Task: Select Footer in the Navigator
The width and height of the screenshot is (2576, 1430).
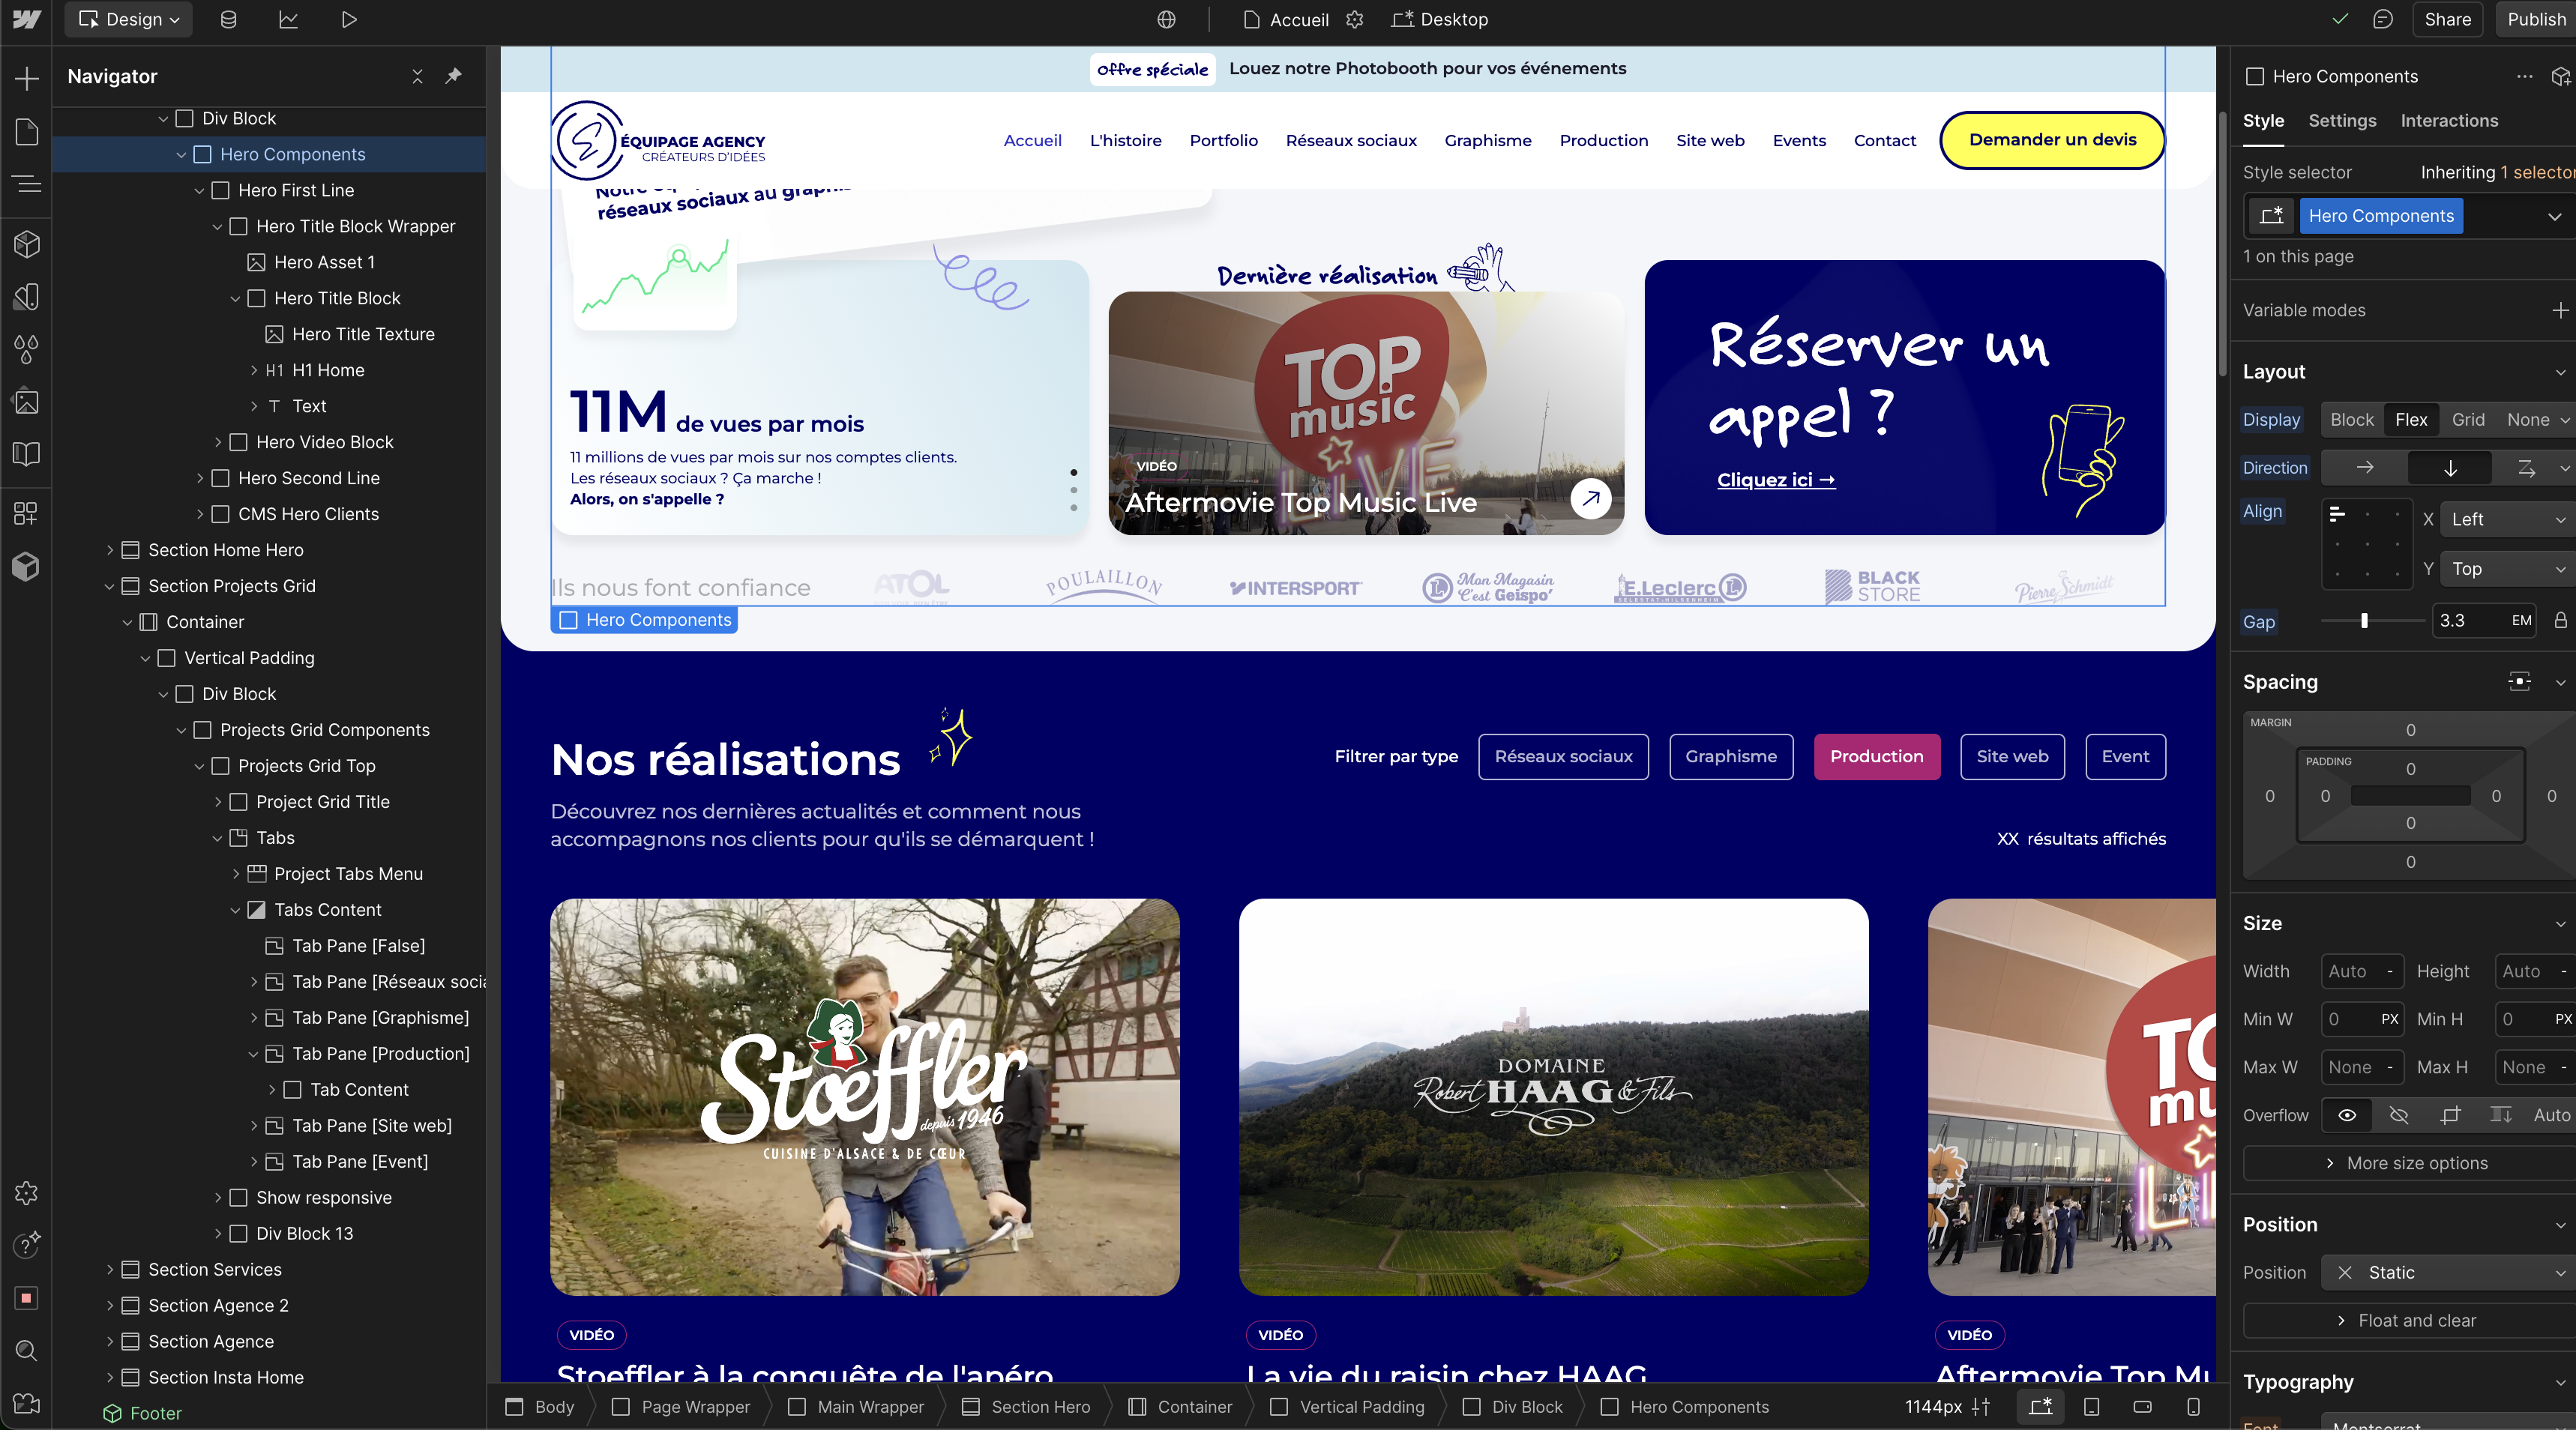Action: pyautogui.click(x=155, y=1413)
